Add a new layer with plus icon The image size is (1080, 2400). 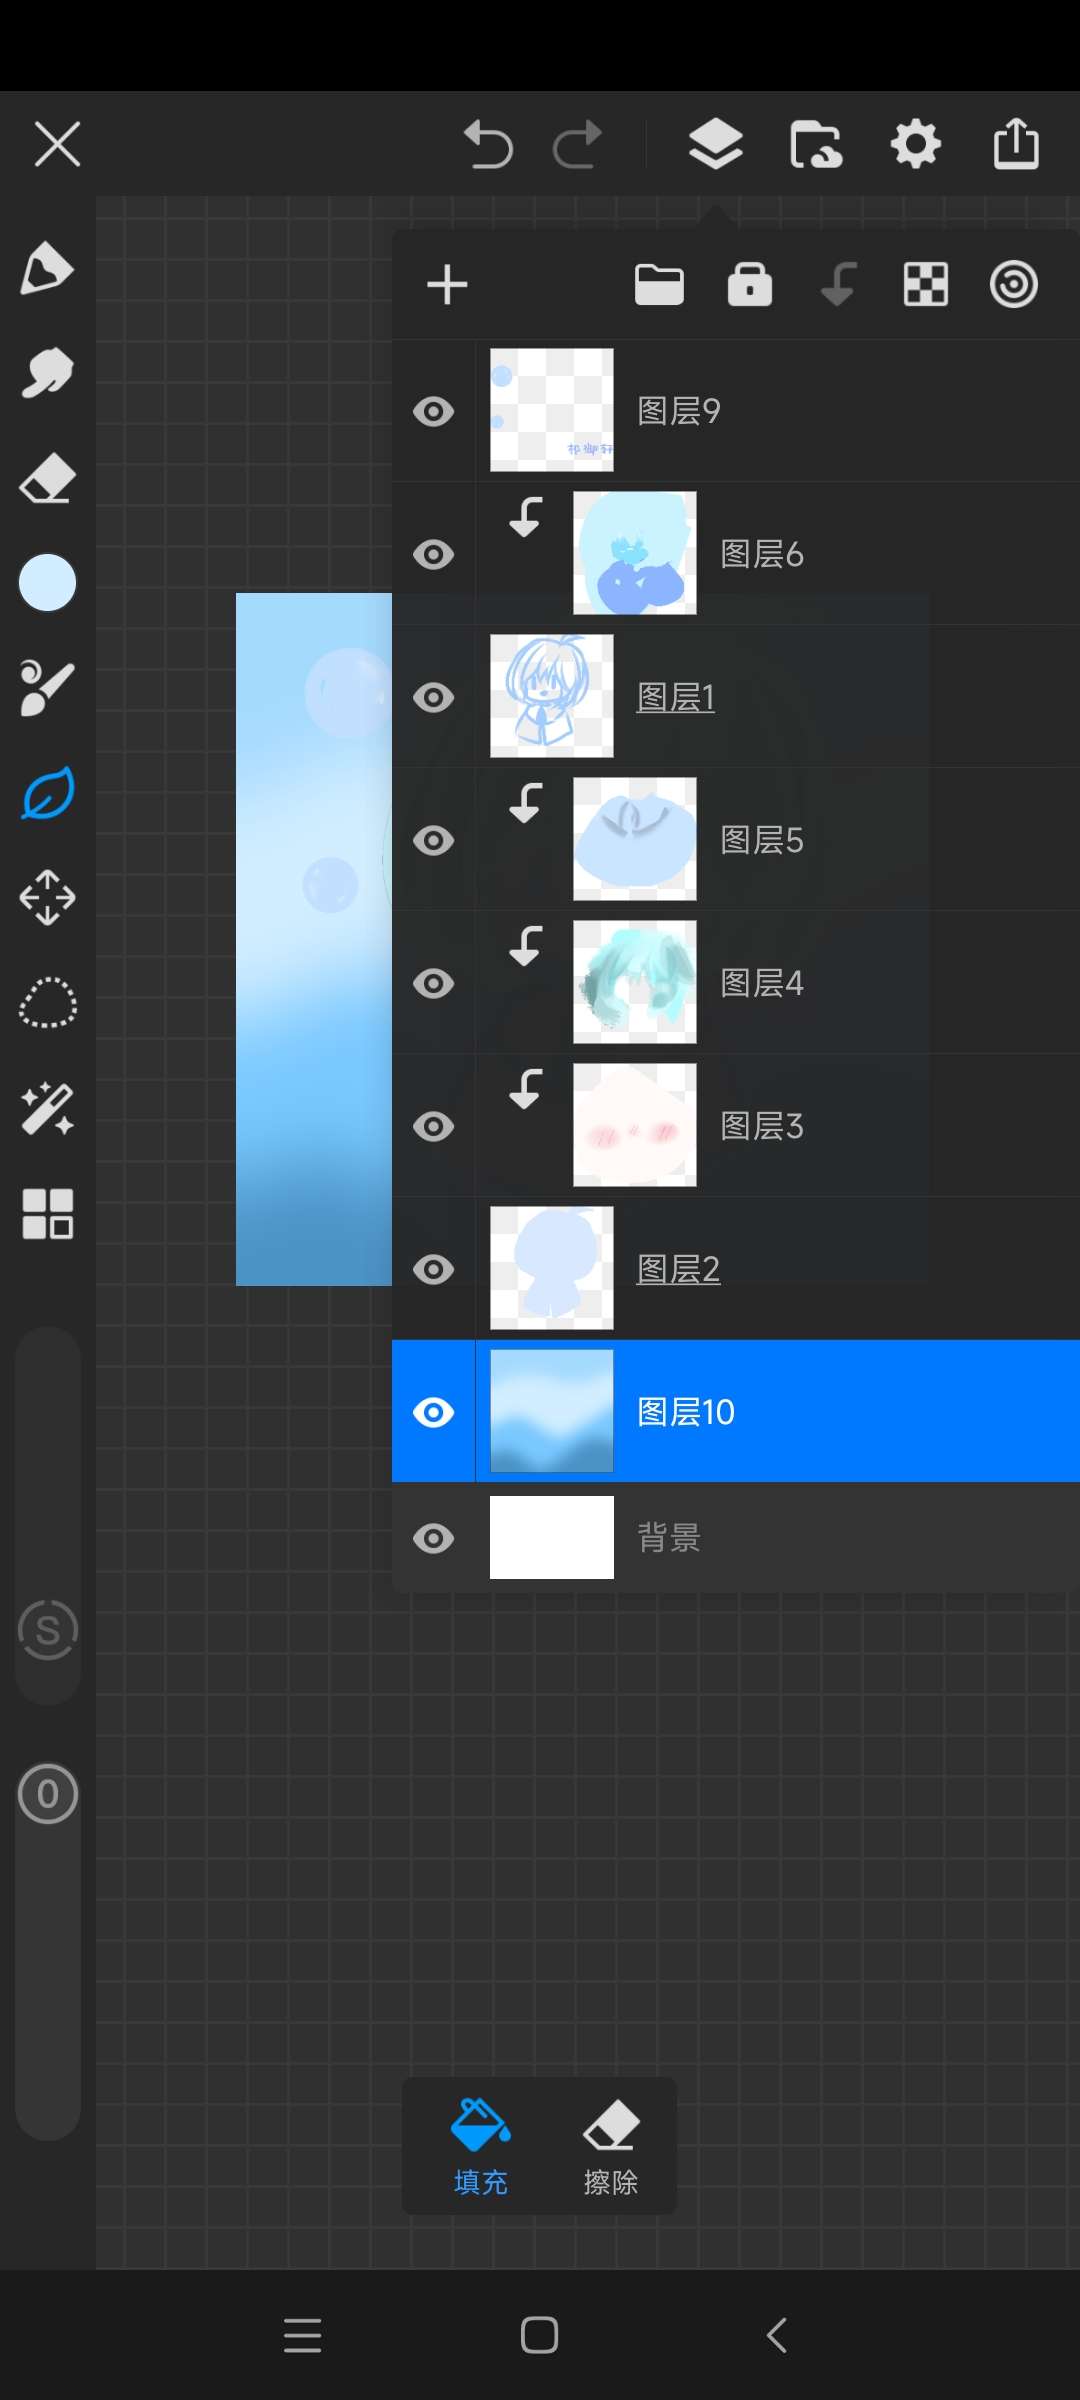tap(447, 285)
